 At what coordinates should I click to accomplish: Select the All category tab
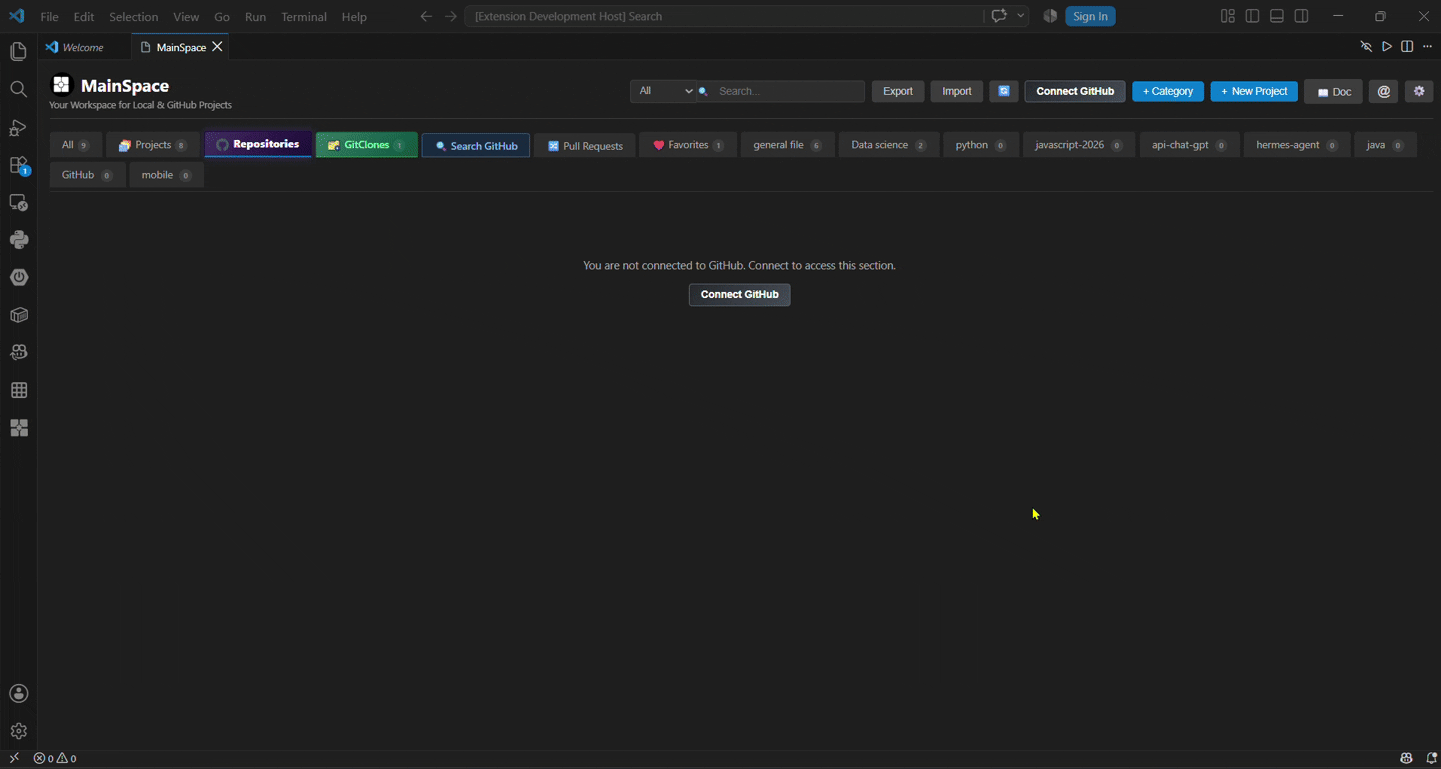coord(76,145)
